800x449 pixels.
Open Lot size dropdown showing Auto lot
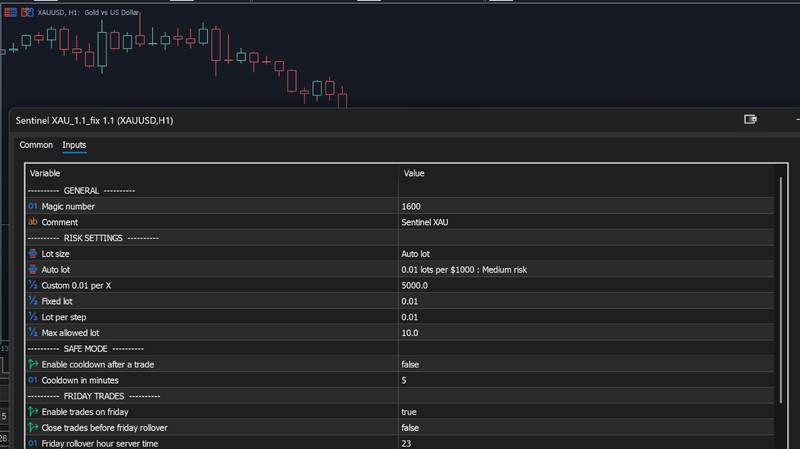pyautogui.click(x=586, y=254)
